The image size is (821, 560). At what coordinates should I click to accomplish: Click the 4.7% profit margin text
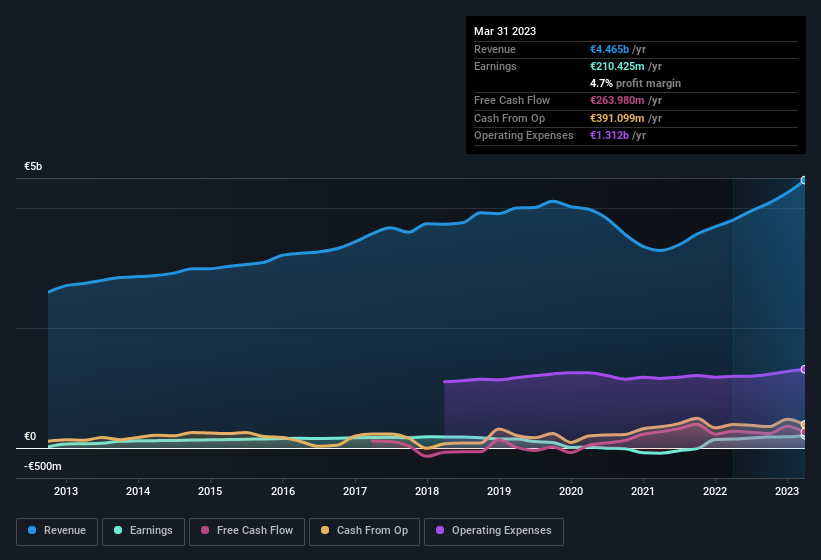(635, 83)
